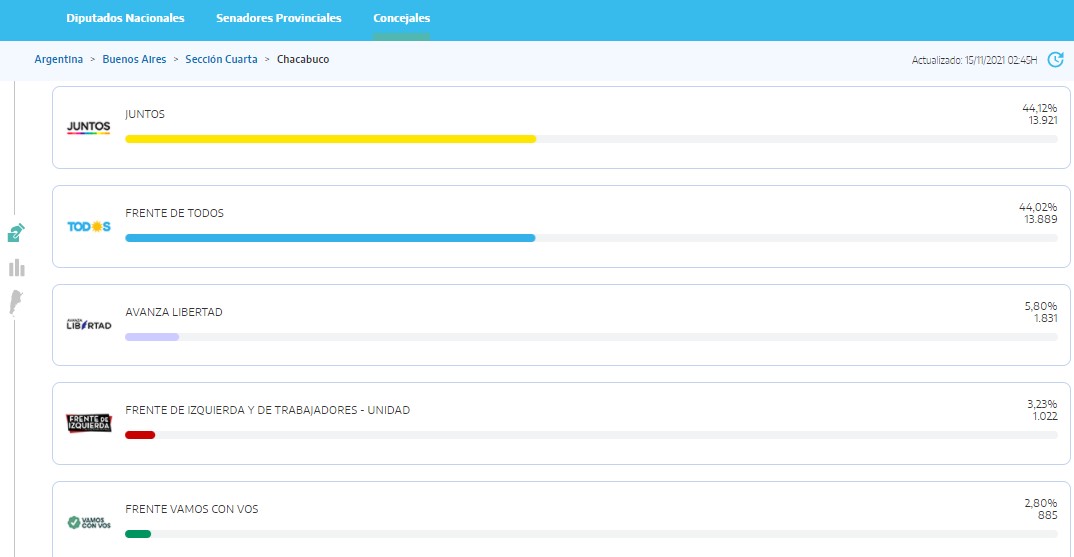Click the Actualizado 15/11/2021 02:45H timestamp
Viewport: 1074px width, 557px height.
coord(974,60)
